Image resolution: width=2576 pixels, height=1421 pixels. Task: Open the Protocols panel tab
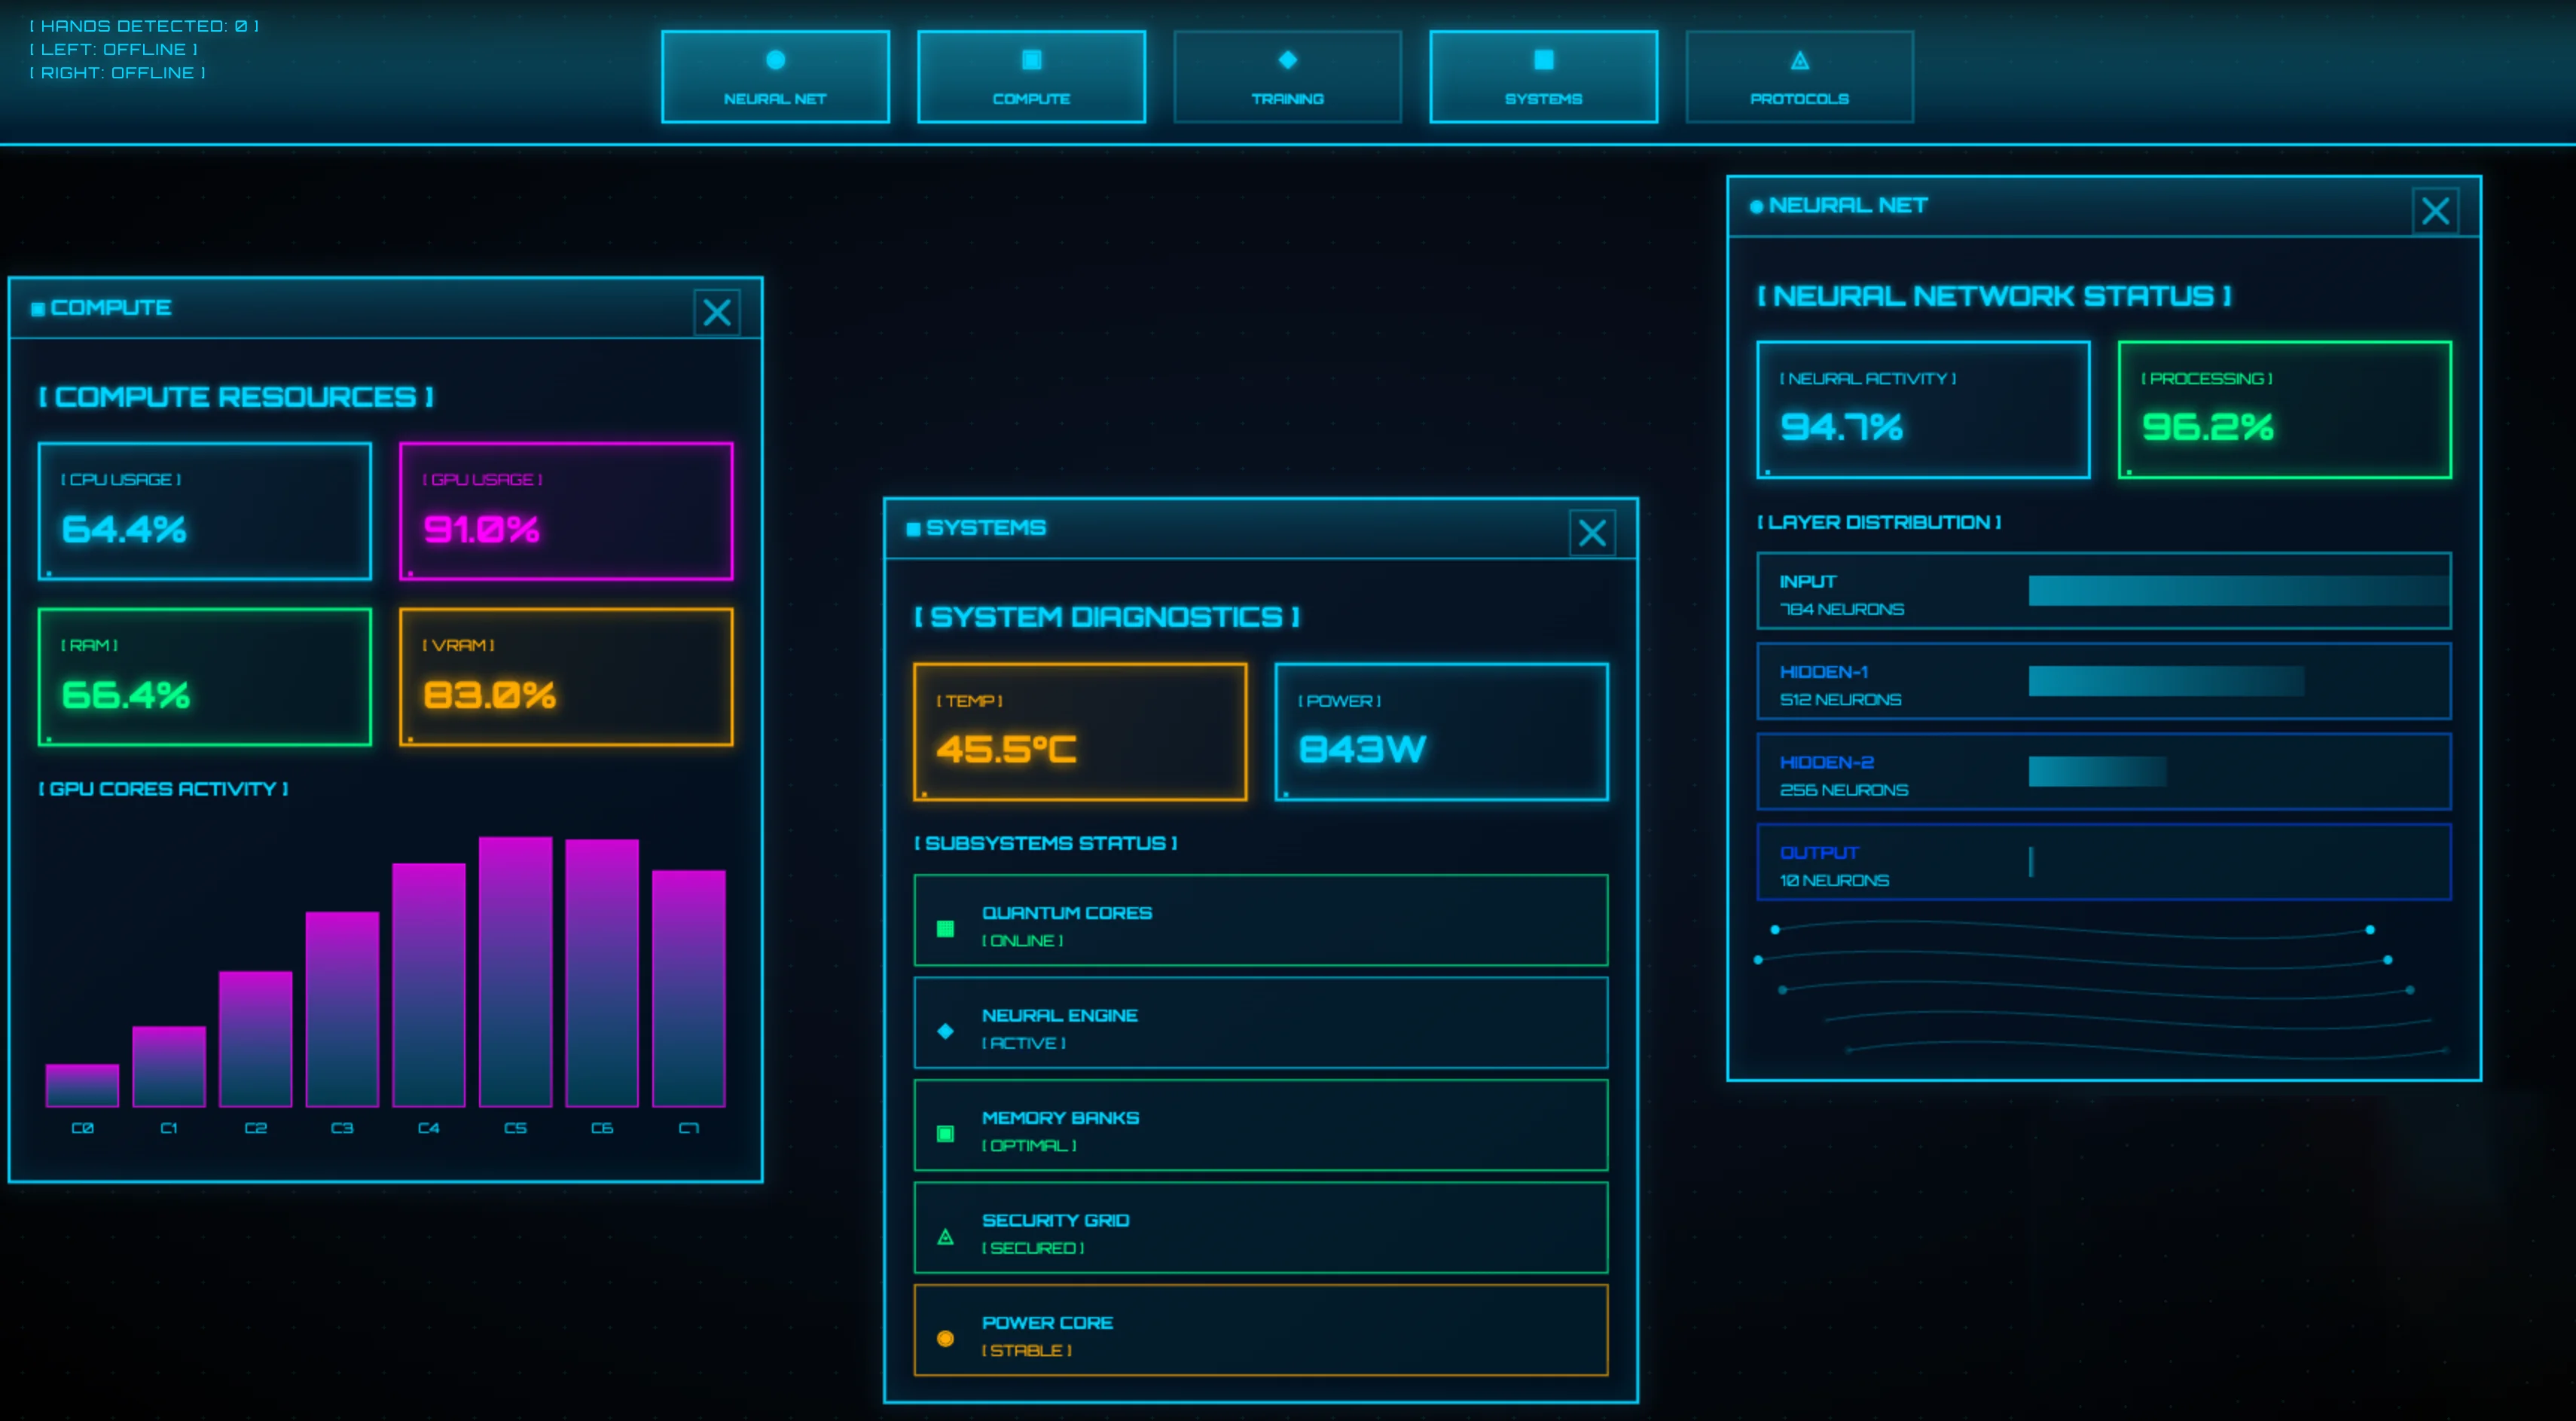[x=1799, y=77]
